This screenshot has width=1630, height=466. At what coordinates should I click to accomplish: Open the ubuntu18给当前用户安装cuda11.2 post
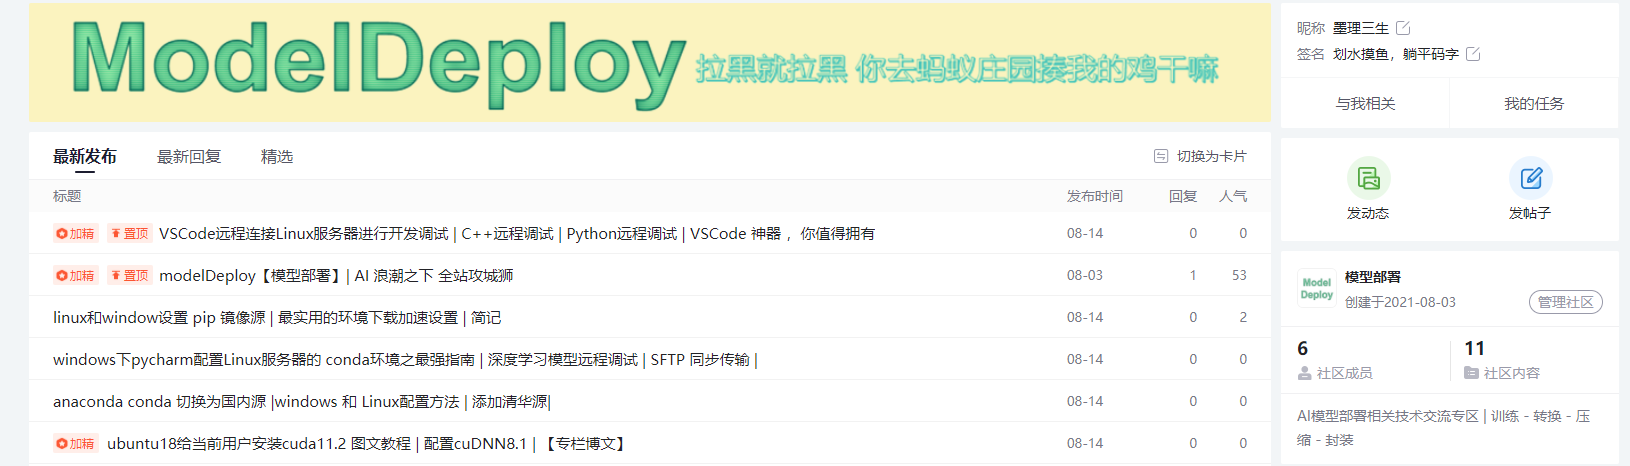coord(367,444)
